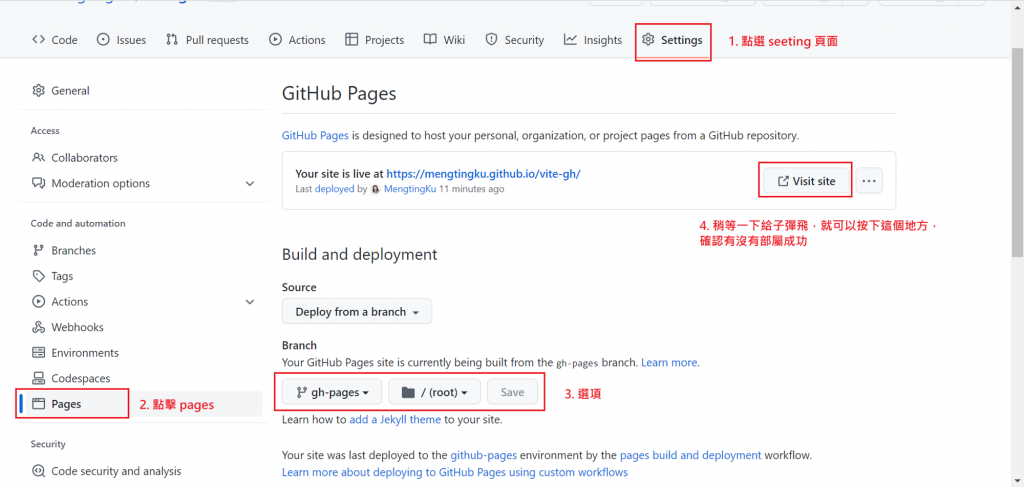Open the github-pages environment link
The height and width of the screenshot is (487, 1024).
point(484,455)
